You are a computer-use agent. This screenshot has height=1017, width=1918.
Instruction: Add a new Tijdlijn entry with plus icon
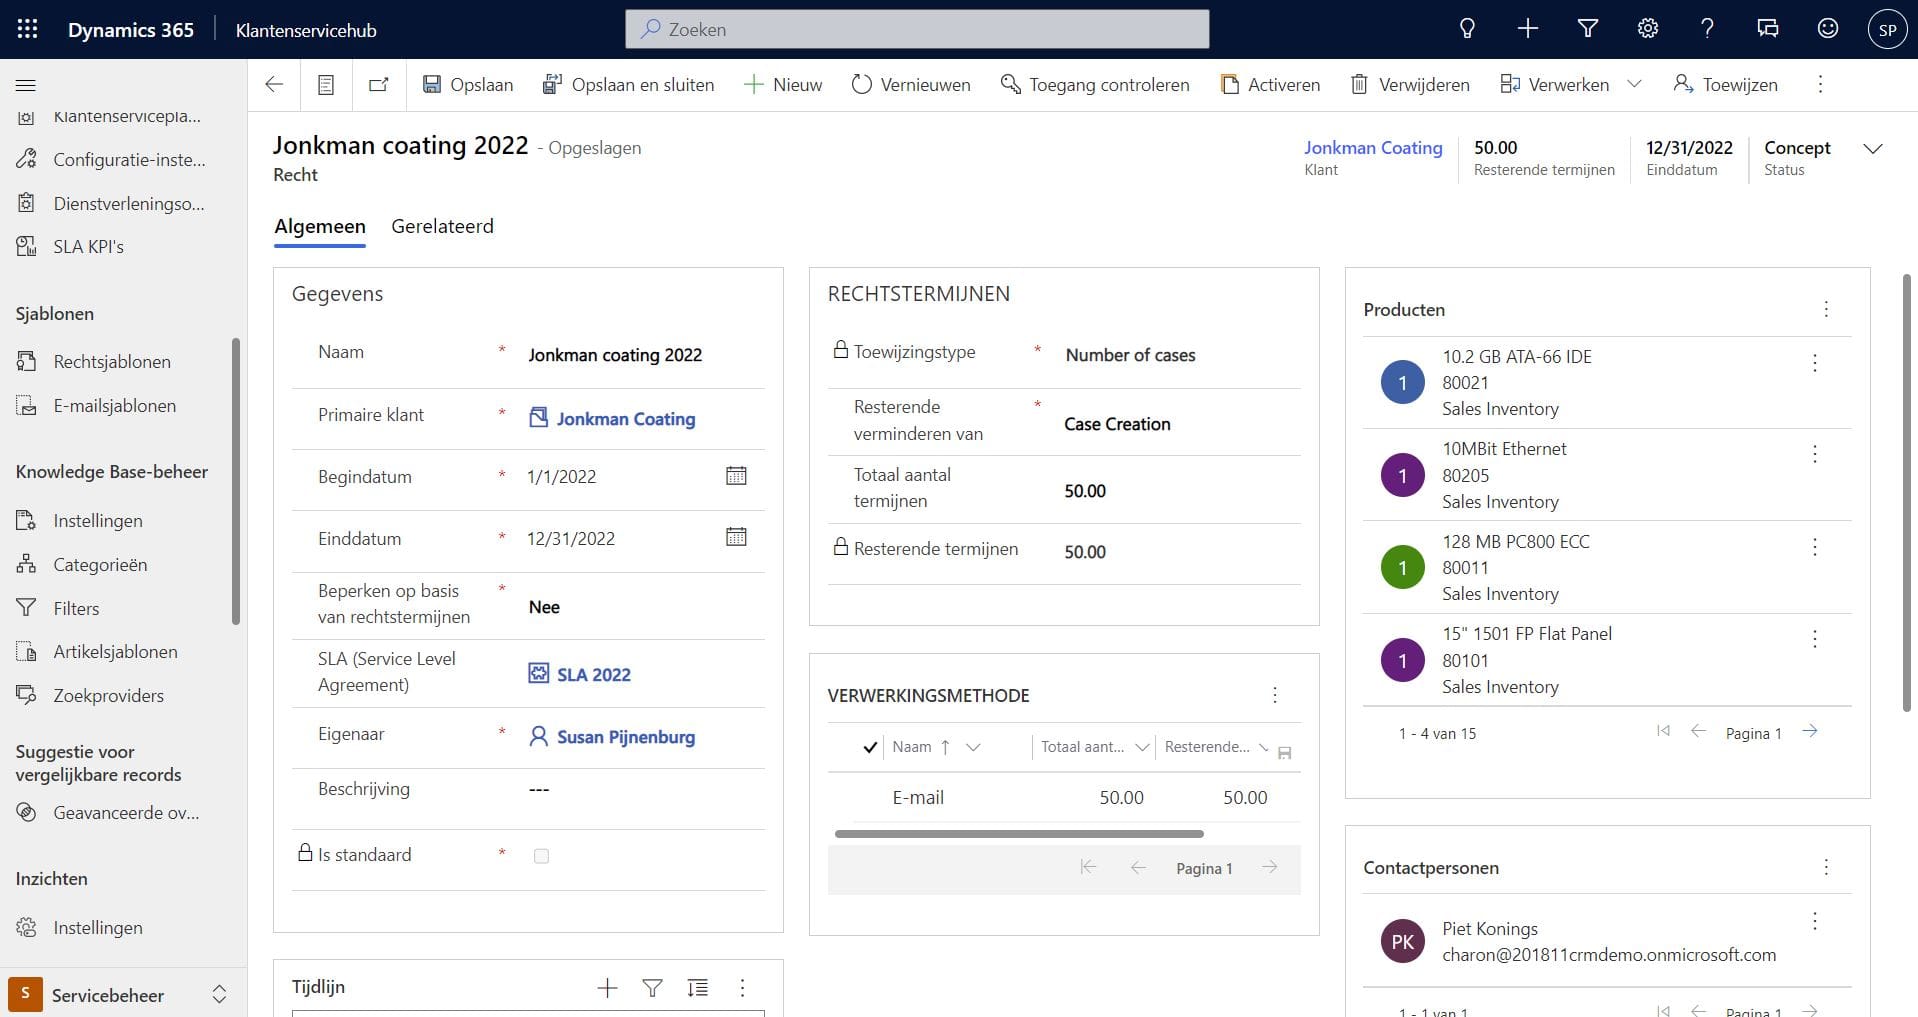(607, 988)
